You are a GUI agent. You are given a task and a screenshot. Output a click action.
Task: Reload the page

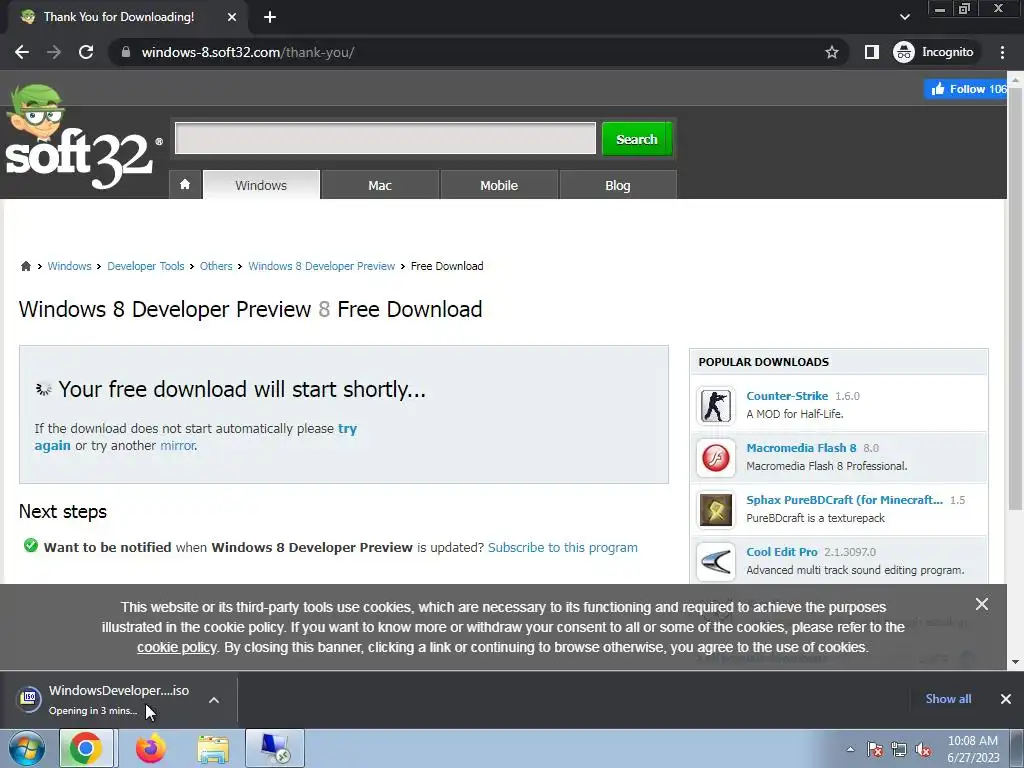tap(86, 52)
